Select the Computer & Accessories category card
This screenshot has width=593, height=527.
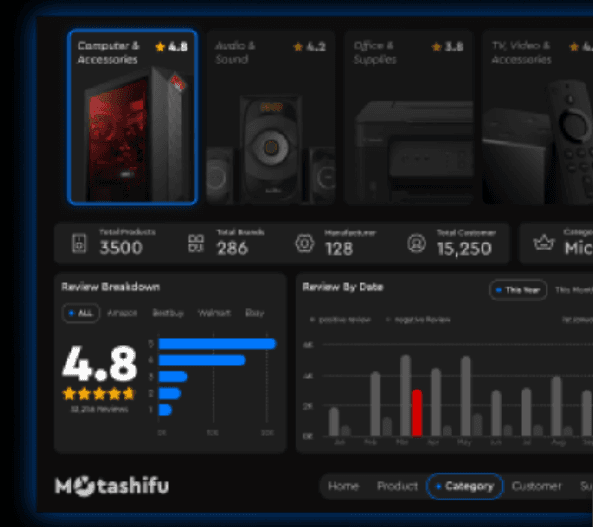tap(132, 117)
